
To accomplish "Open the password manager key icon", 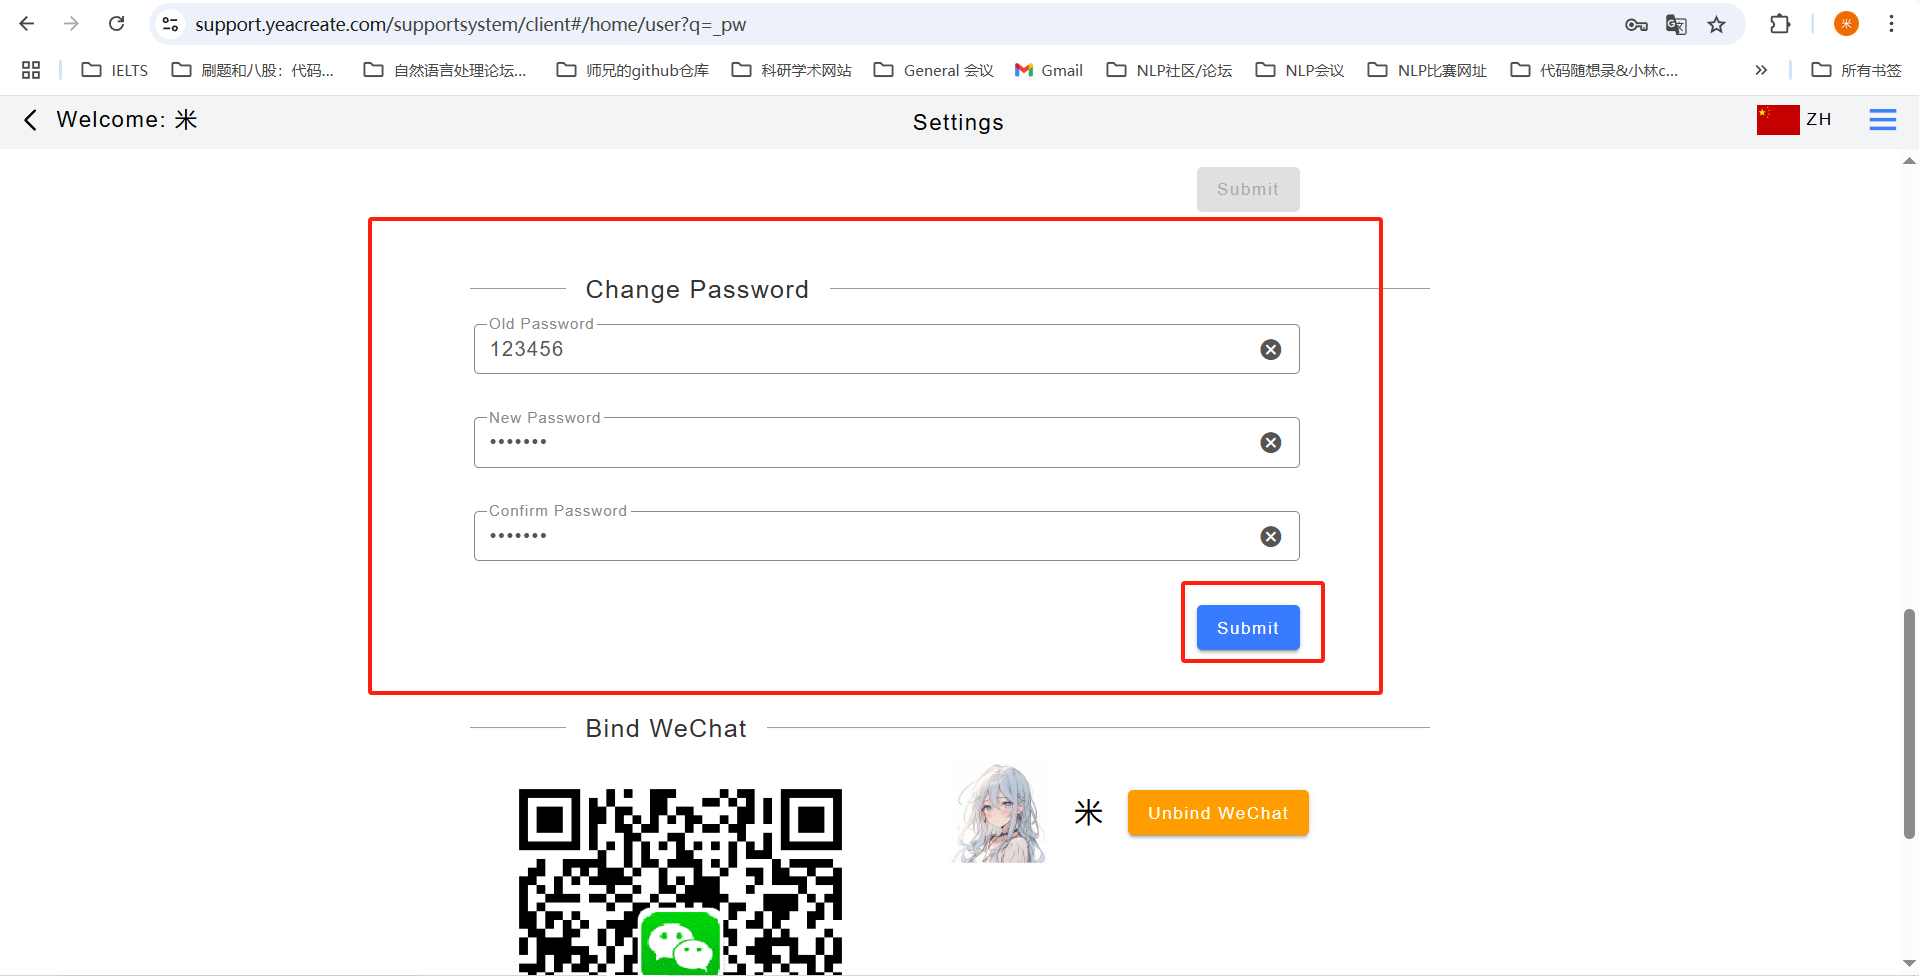I will pos(1636,25).
